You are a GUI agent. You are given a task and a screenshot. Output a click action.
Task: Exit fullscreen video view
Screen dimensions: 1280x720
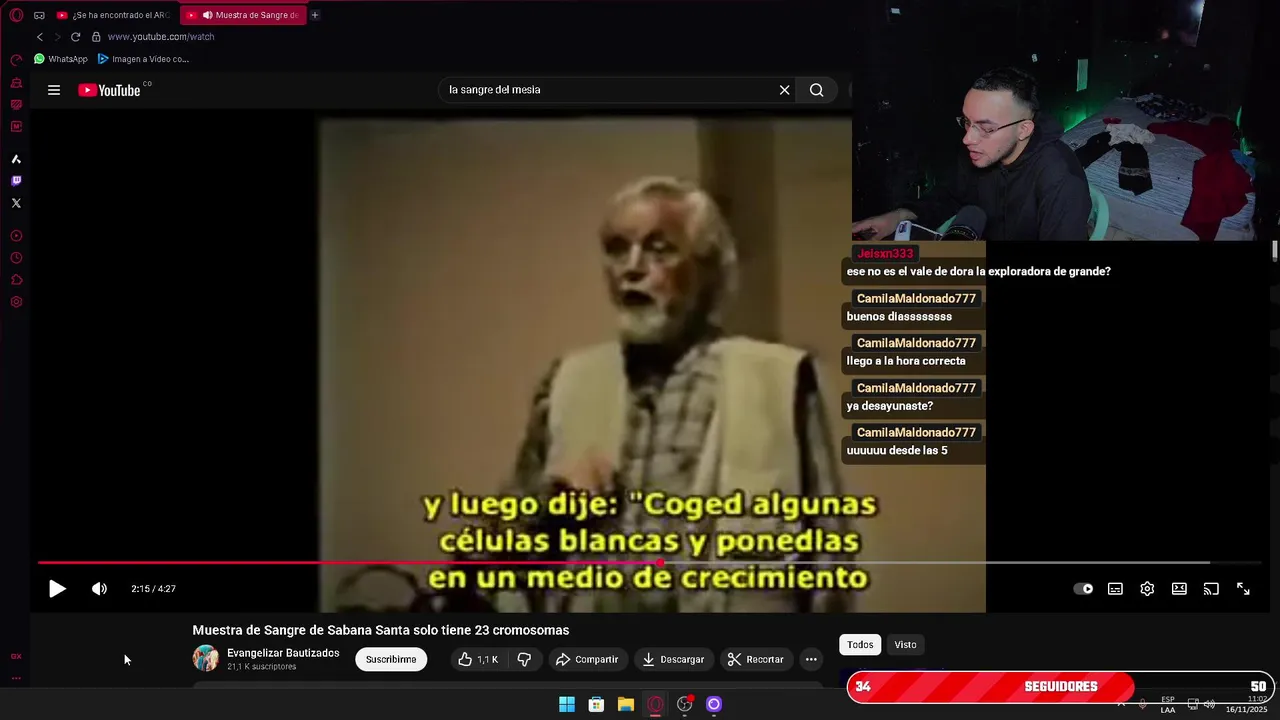(1243, 589)
